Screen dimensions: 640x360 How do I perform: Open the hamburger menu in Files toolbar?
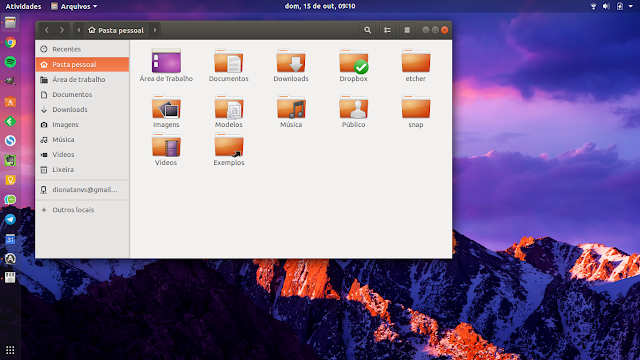[407, 30]
